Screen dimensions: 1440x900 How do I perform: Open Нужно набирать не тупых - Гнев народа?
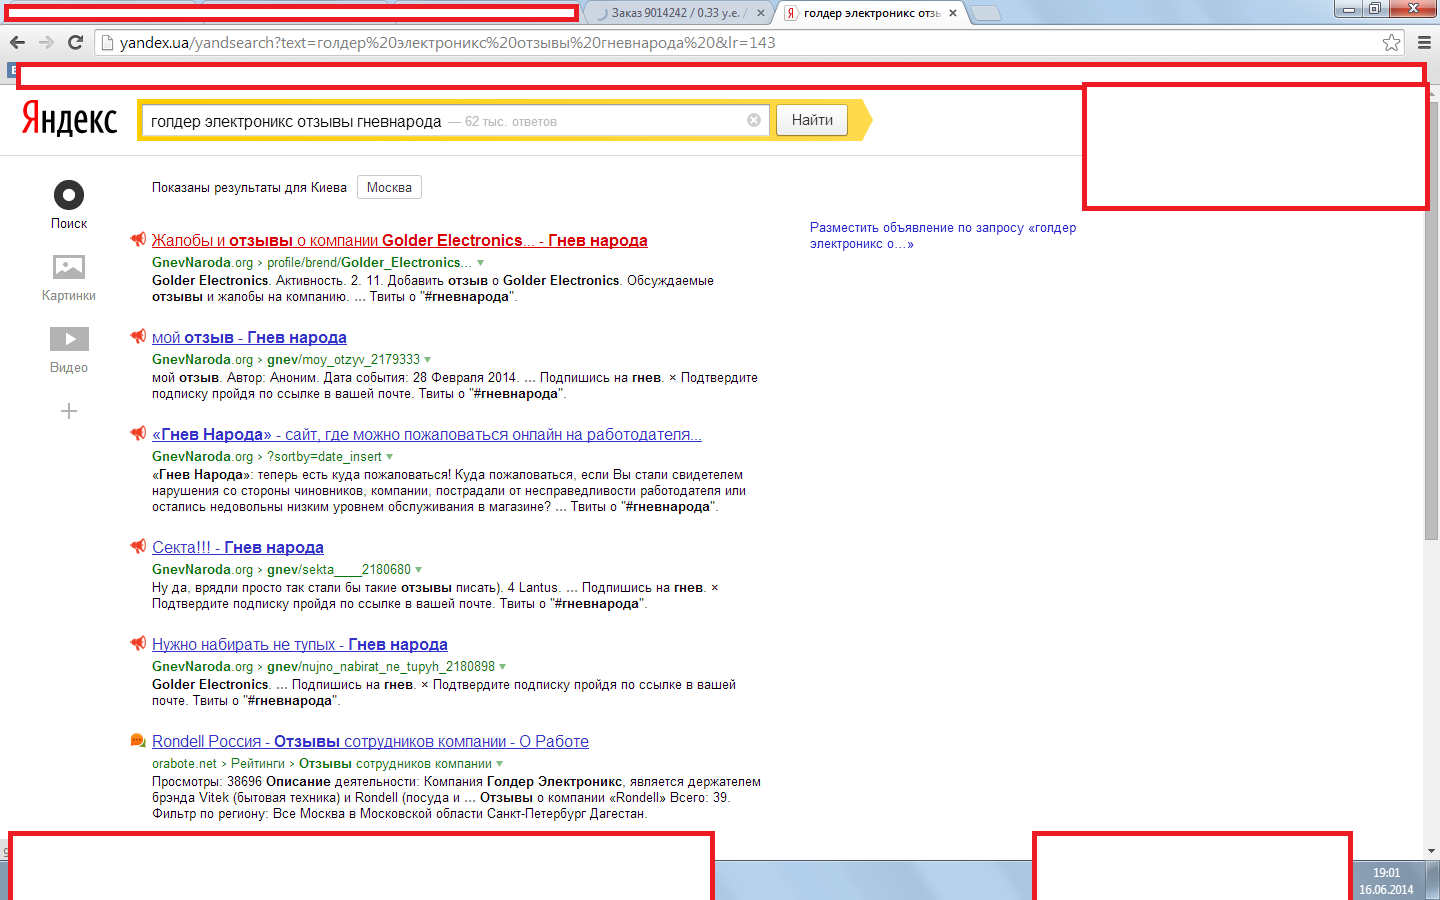[300, 644]
